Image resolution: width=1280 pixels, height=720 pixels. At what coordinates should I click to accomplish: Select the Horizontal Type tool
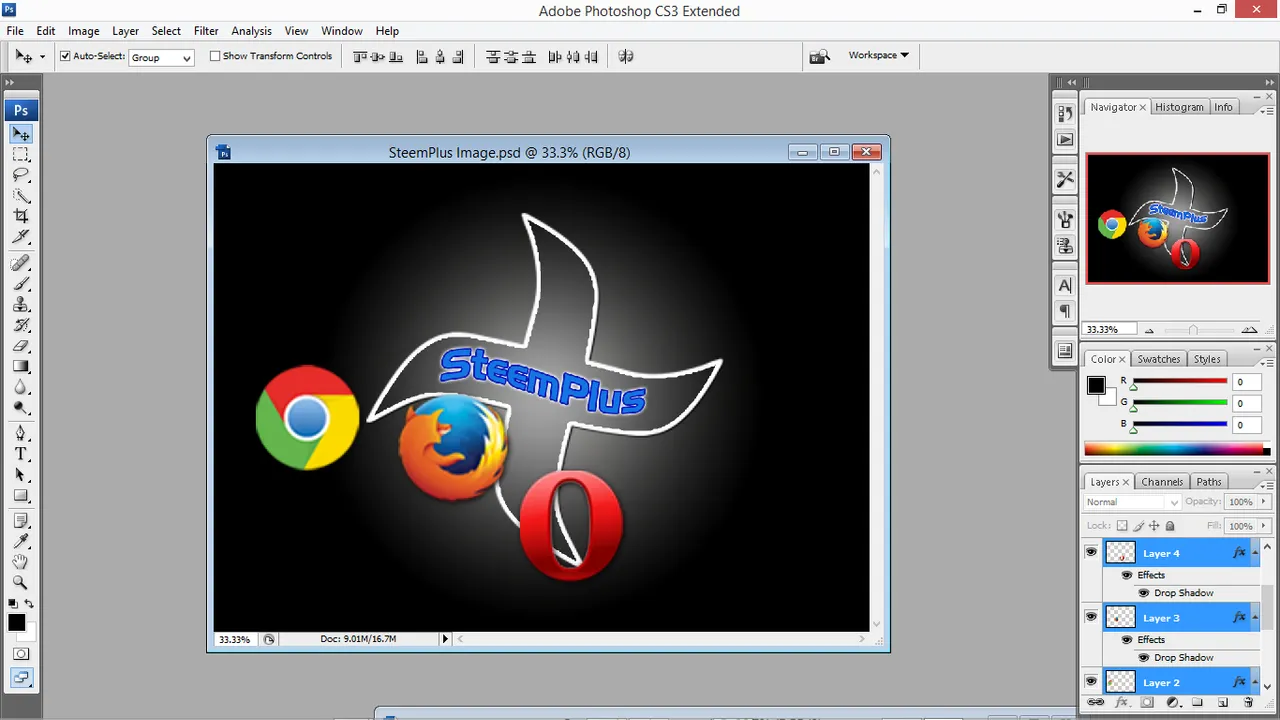coord(21,454)
